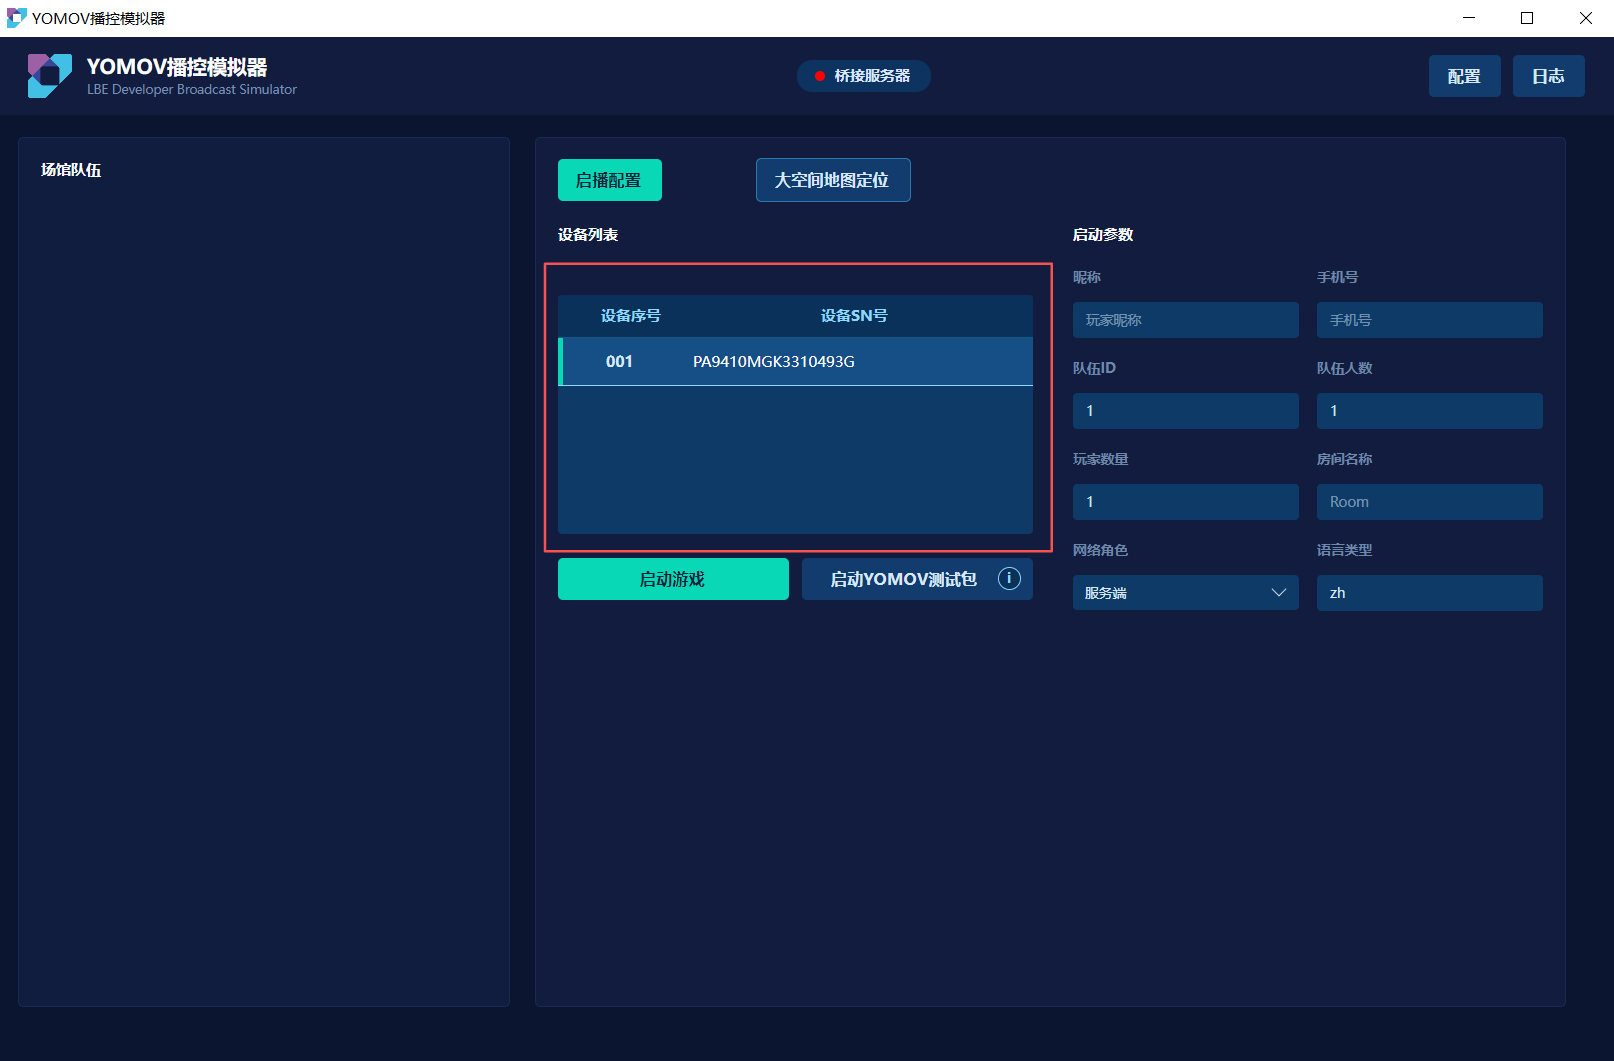Click the 玩家数量 input field
The image size is (1614, 1061).
pos(1186,502)
